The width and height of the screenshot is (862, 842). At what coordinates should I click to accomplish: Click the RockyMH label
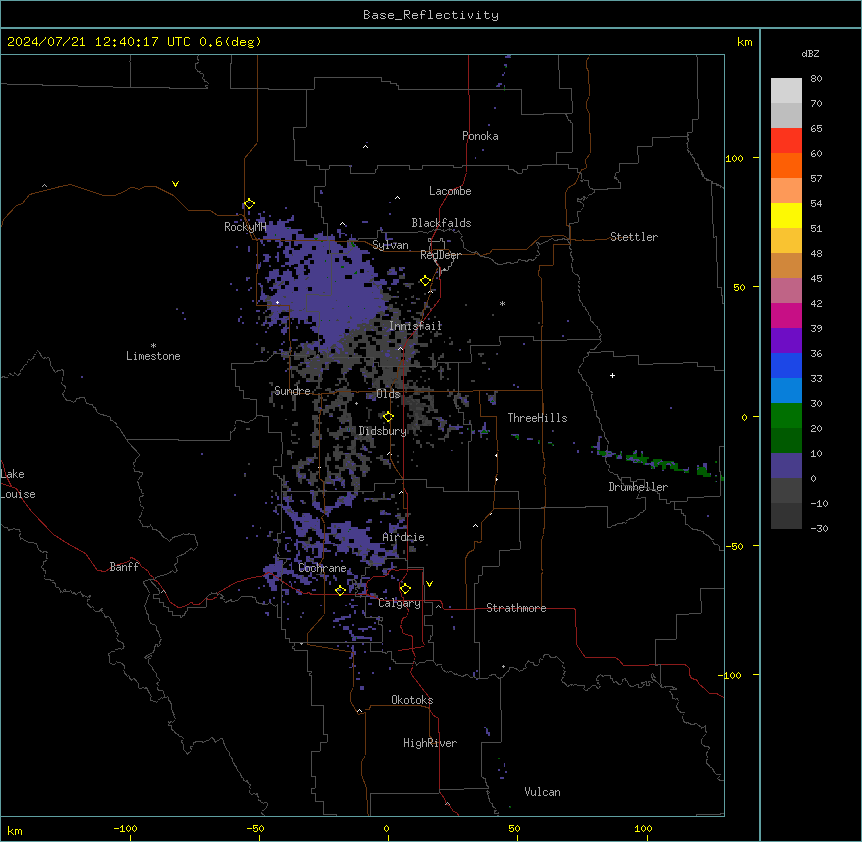245,227
